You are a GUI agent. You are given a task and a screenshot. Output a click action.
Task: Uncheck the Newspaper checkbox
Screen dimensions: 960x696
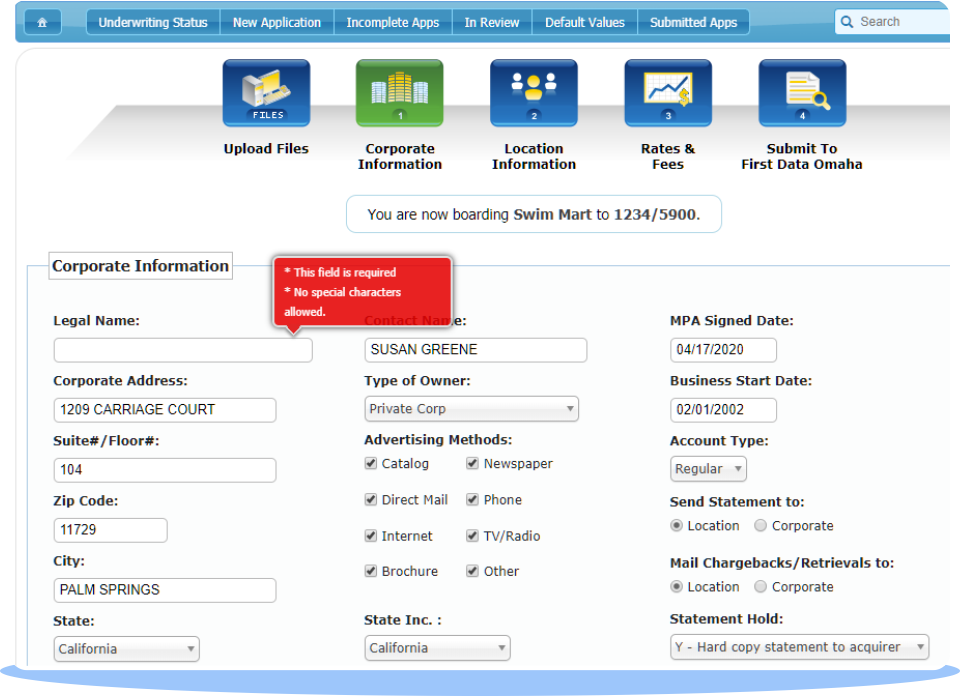coord(472,463)
